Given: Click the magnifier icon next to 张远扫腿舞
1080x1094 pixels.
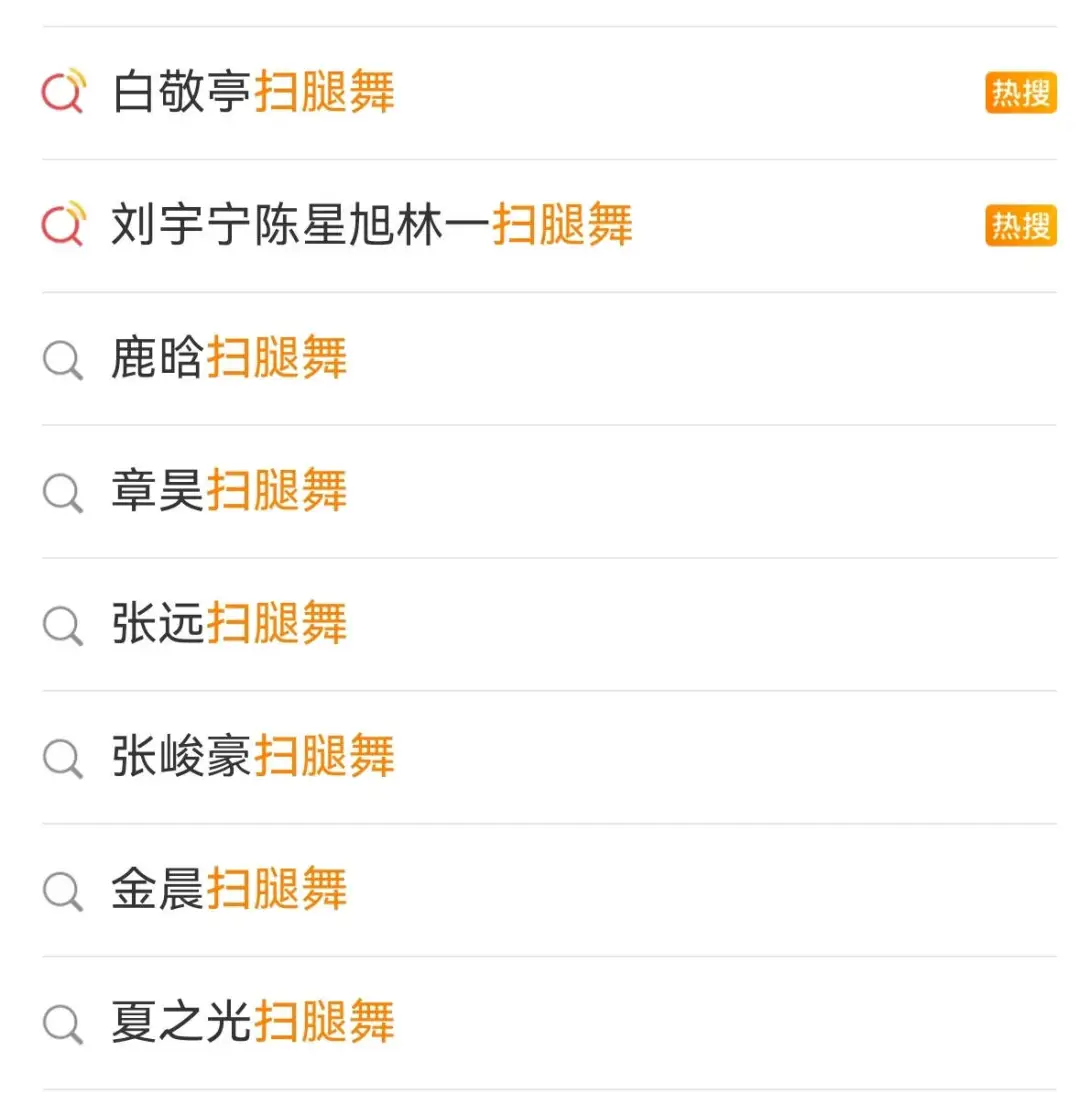Looking at the screenshot, I should click(x=63, y=625).
